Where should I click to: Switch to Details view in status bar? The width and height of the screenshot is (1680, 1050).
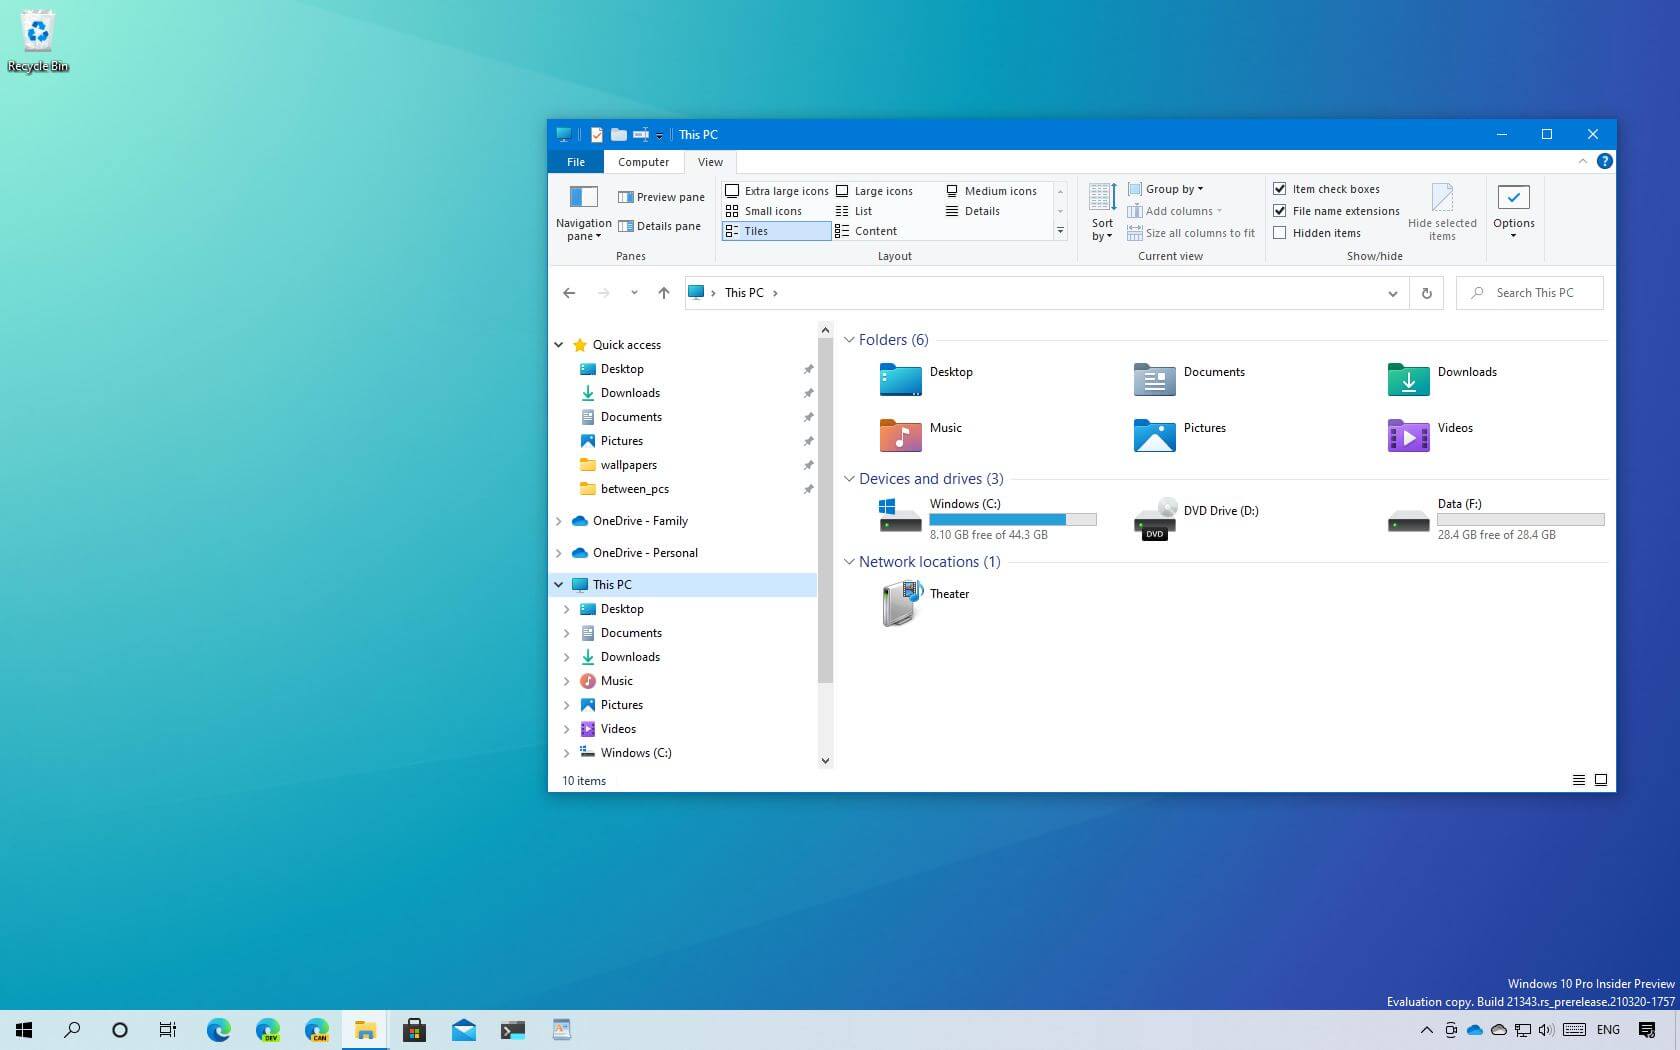(1578, 780)
